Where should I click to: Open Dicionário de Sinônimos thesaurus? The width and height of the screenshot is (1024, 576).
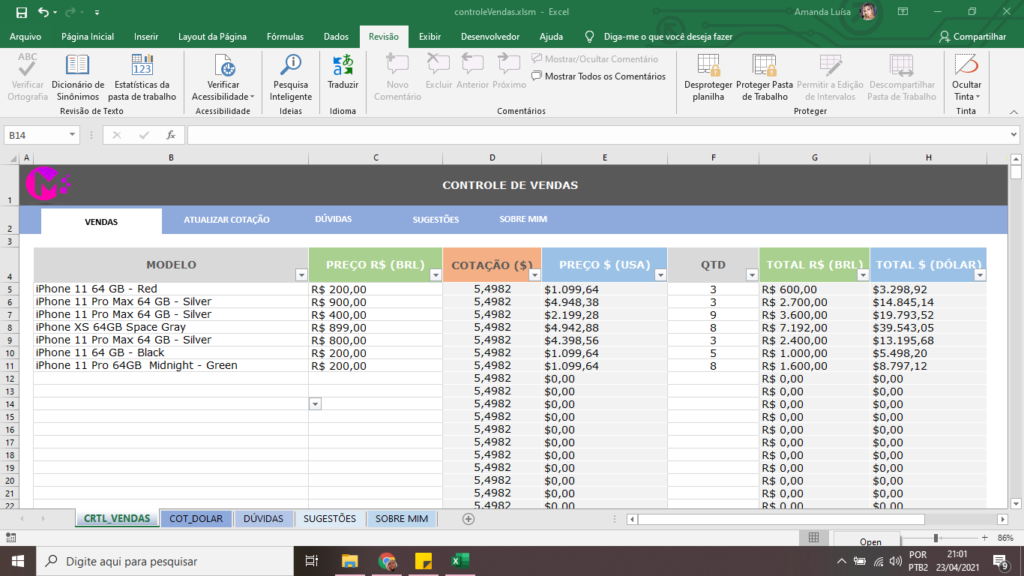tap(78, 77)
